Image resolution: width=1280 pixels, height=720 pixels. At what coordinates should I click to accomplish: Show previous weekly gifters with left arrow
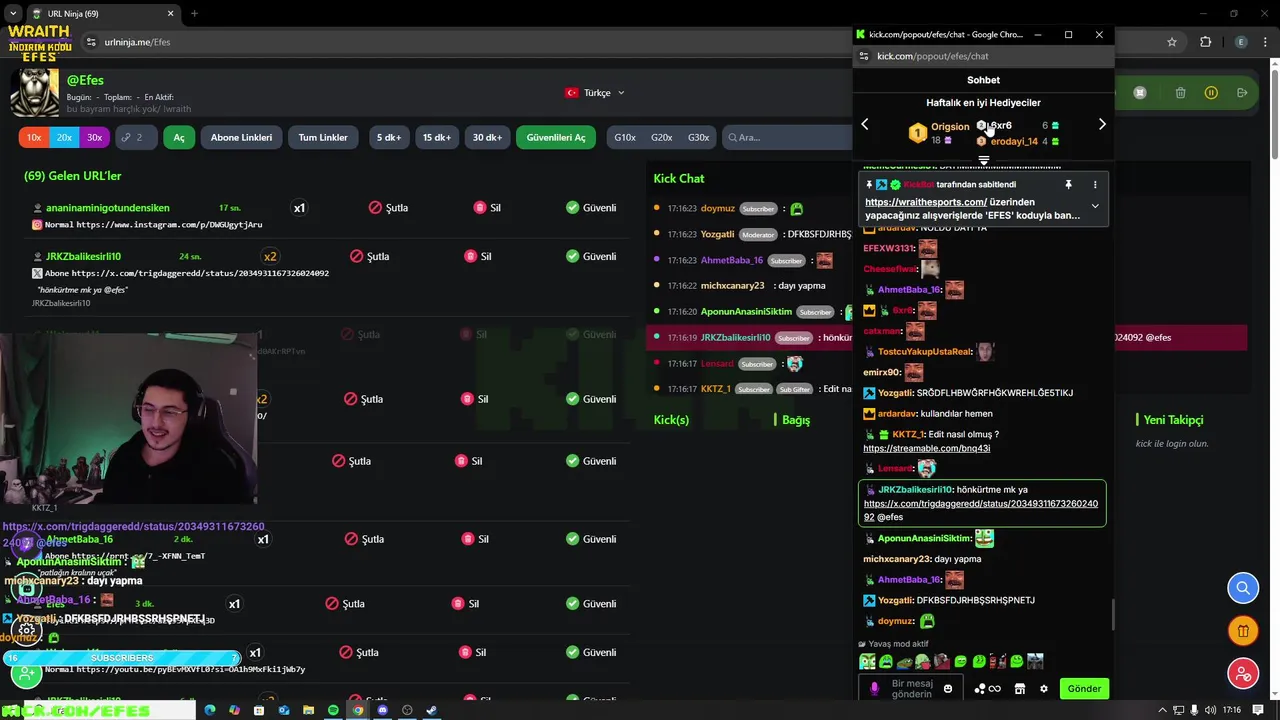(865, 124)
